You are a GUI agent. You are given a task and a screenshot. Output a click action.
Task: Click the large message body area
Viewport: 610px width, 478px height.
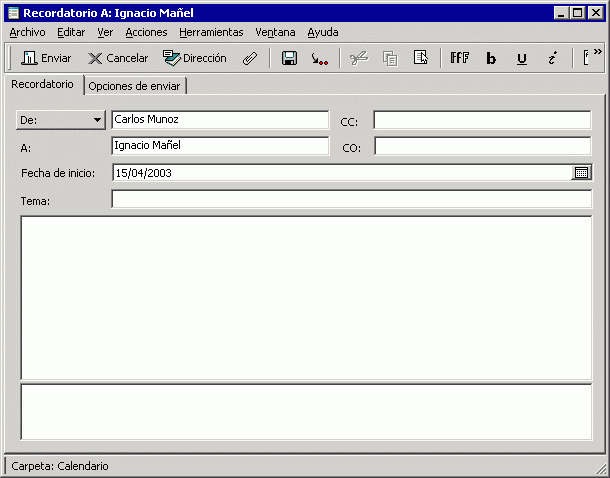(x=306, y=298)
